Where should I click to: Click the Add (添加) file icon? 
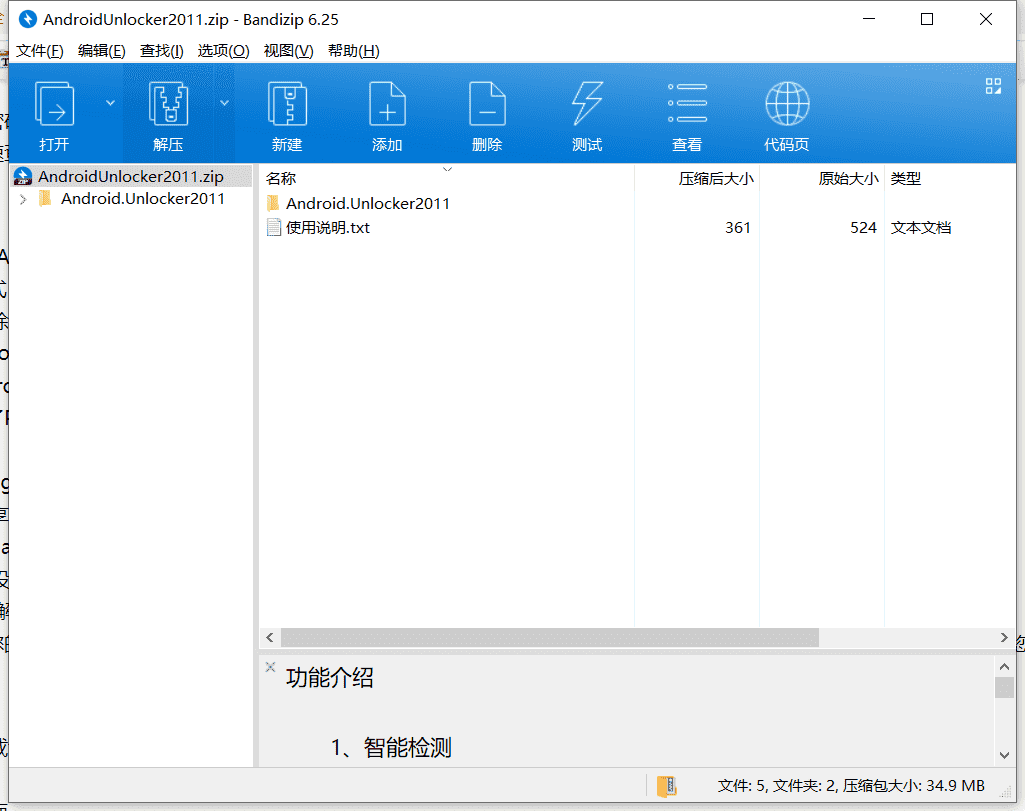click(387, 104)
